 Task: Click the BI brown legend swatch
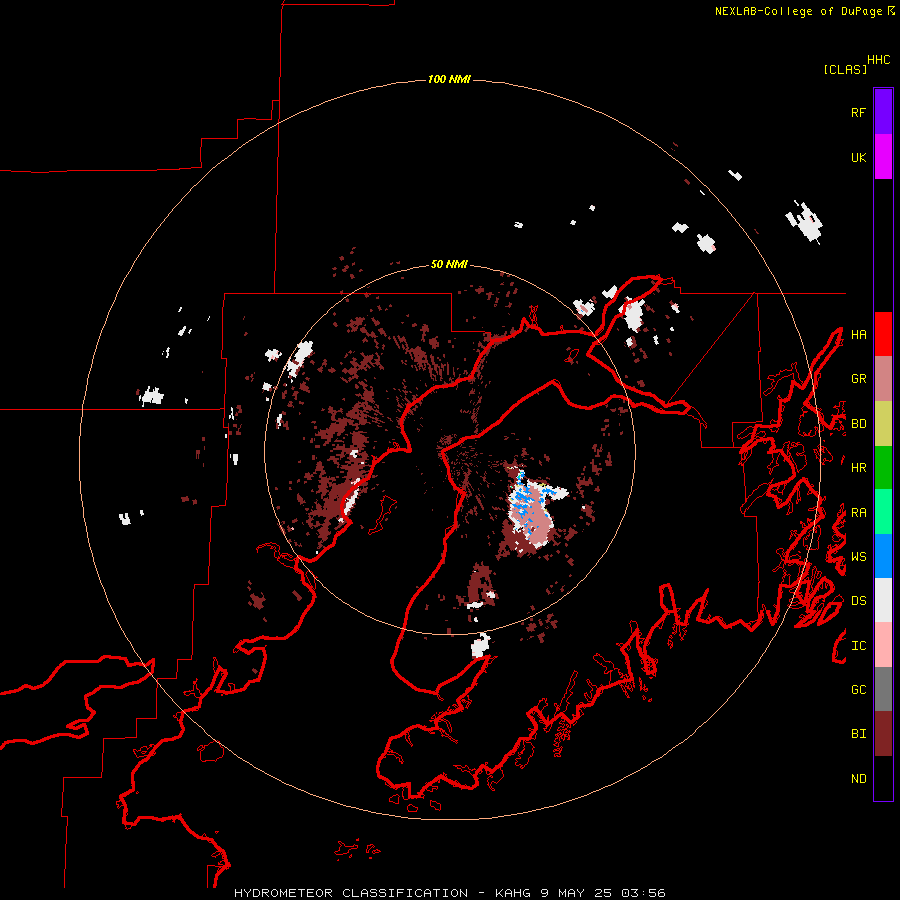click(x=883, y=734)
